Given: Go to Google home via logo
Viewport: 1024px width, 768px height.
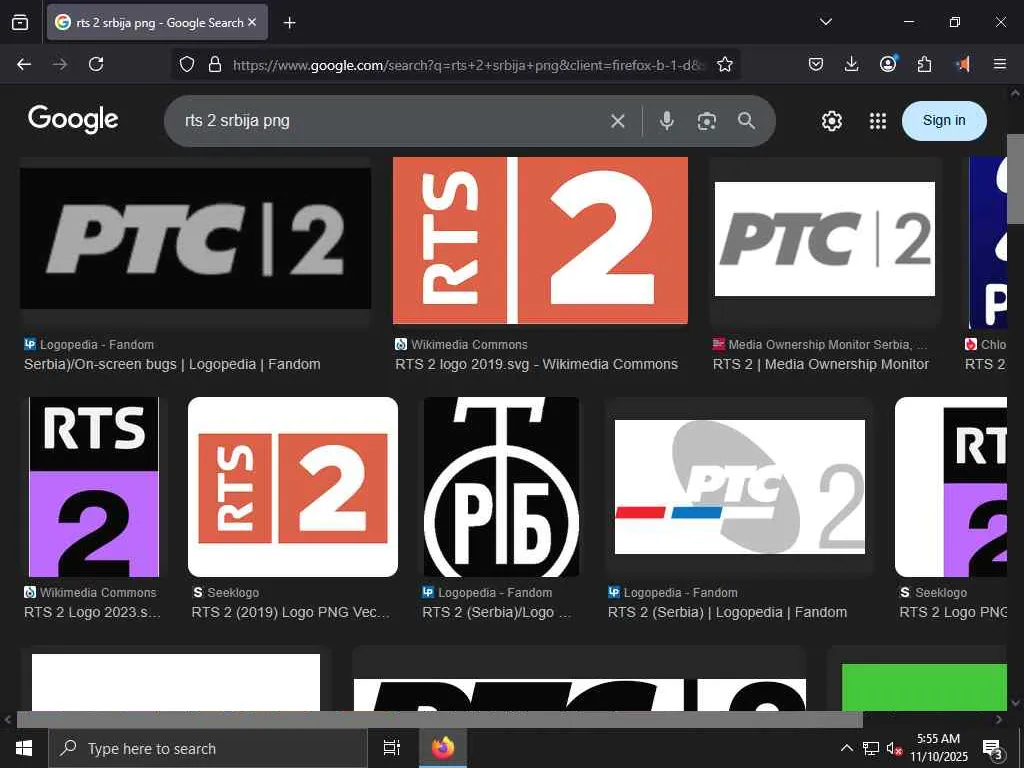Looking at the screenshot, I should 73,120.
